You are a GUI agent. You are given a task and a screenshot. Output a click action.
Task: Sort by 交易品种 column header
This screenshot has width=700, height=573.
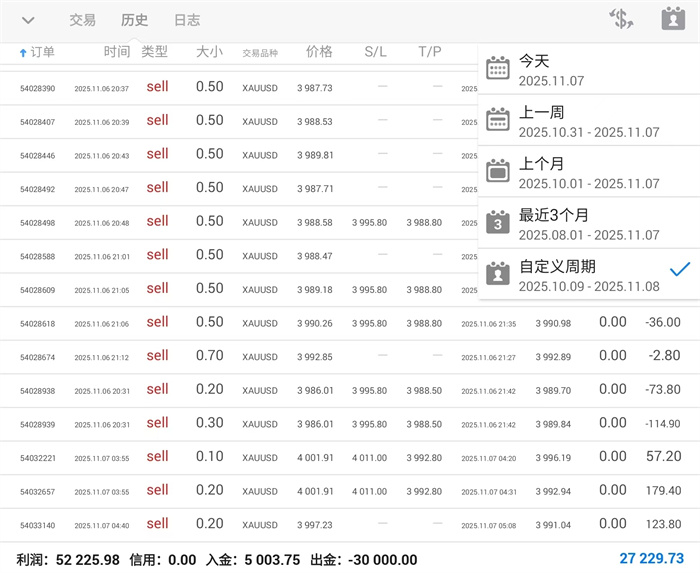[260, 53]
